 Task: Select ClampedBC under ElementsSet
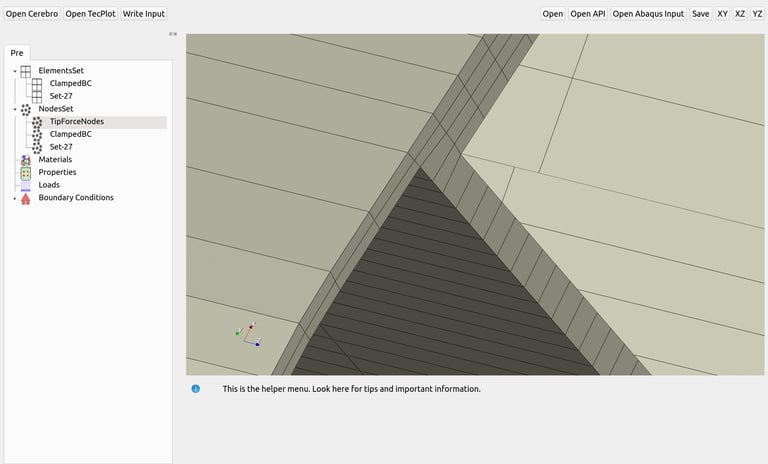pyautogui.click(x=71, y=83)
